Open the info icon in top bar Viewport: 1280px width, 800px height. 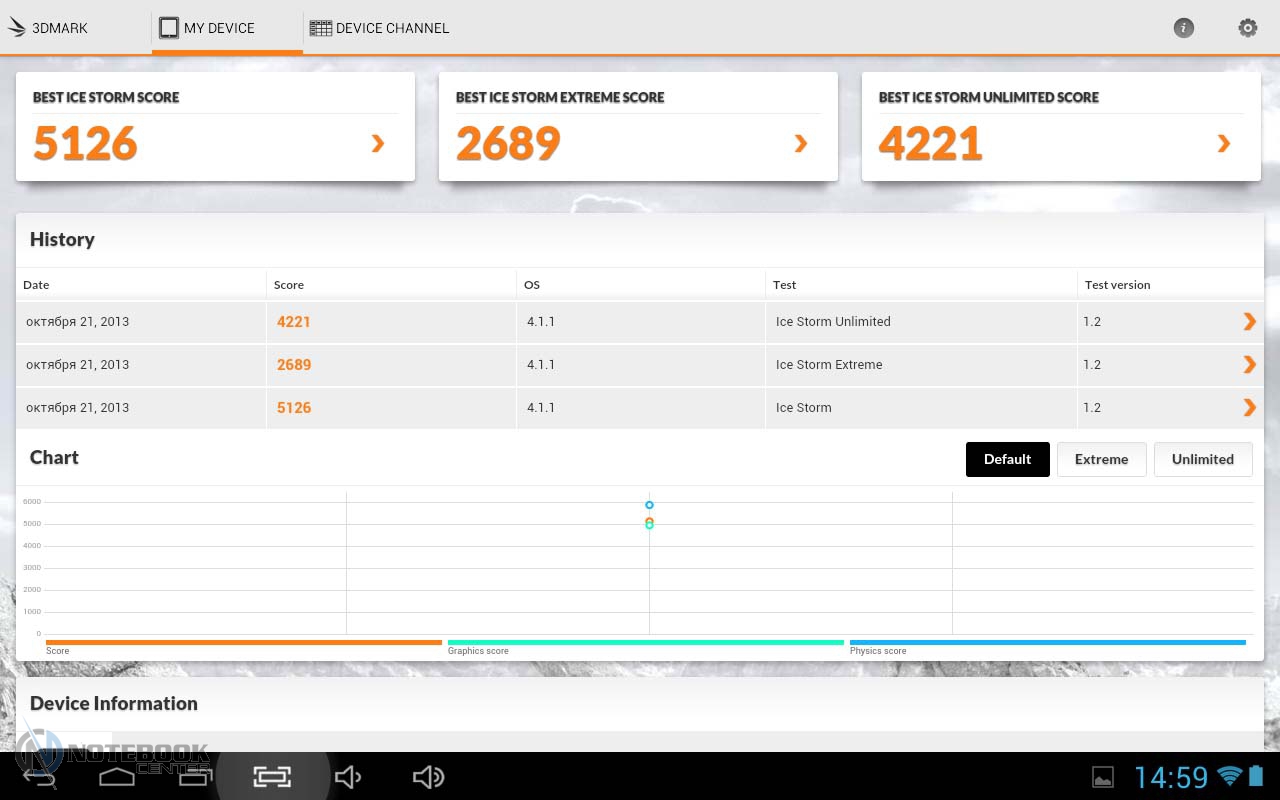click(1183, 28)
